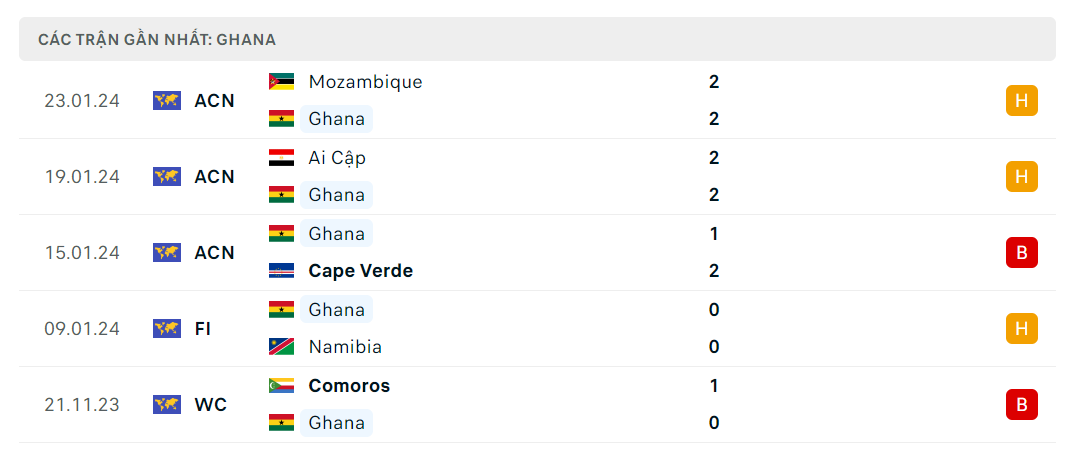Click the orange H badge for Mozambique match

coord(1022,101)
